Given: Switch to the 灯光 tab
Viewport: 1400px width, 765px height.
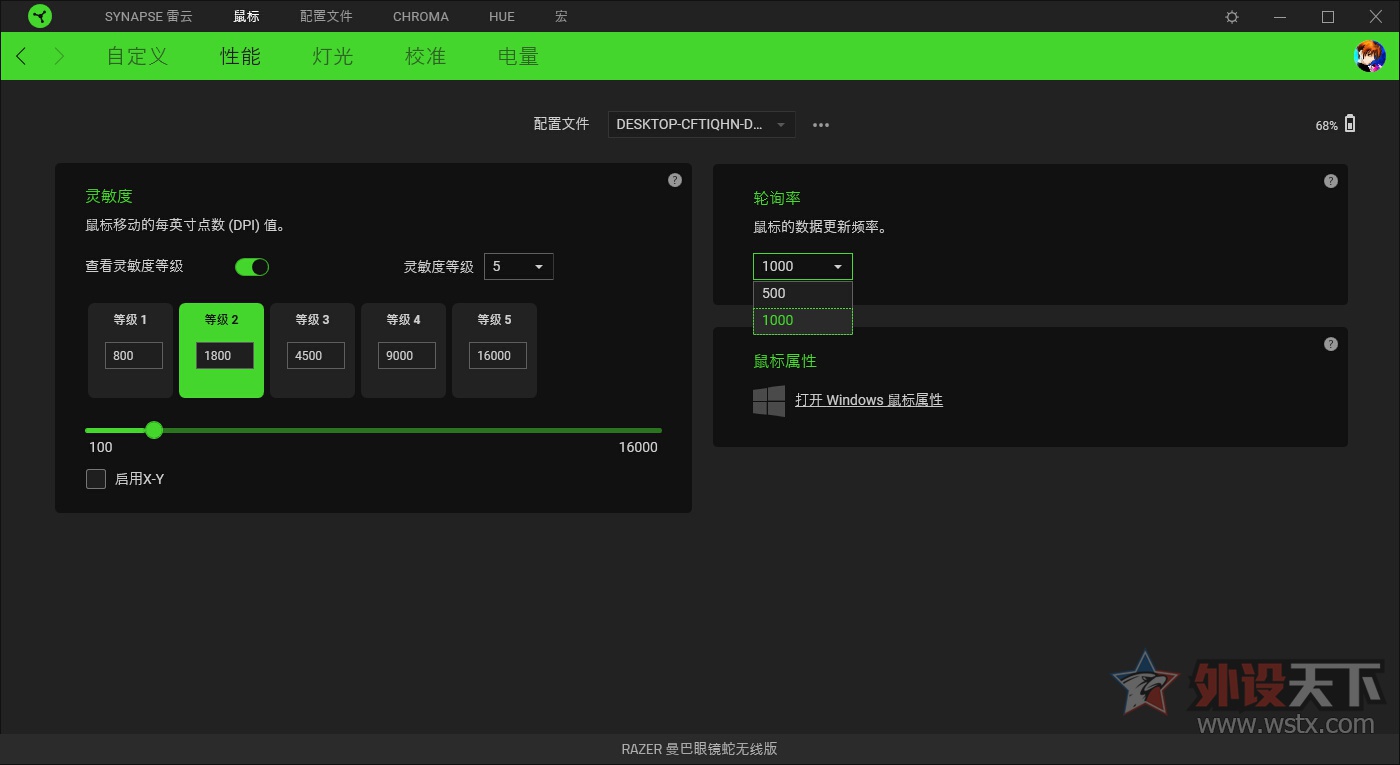Looking at the screenshot, I should click(331, 56).
